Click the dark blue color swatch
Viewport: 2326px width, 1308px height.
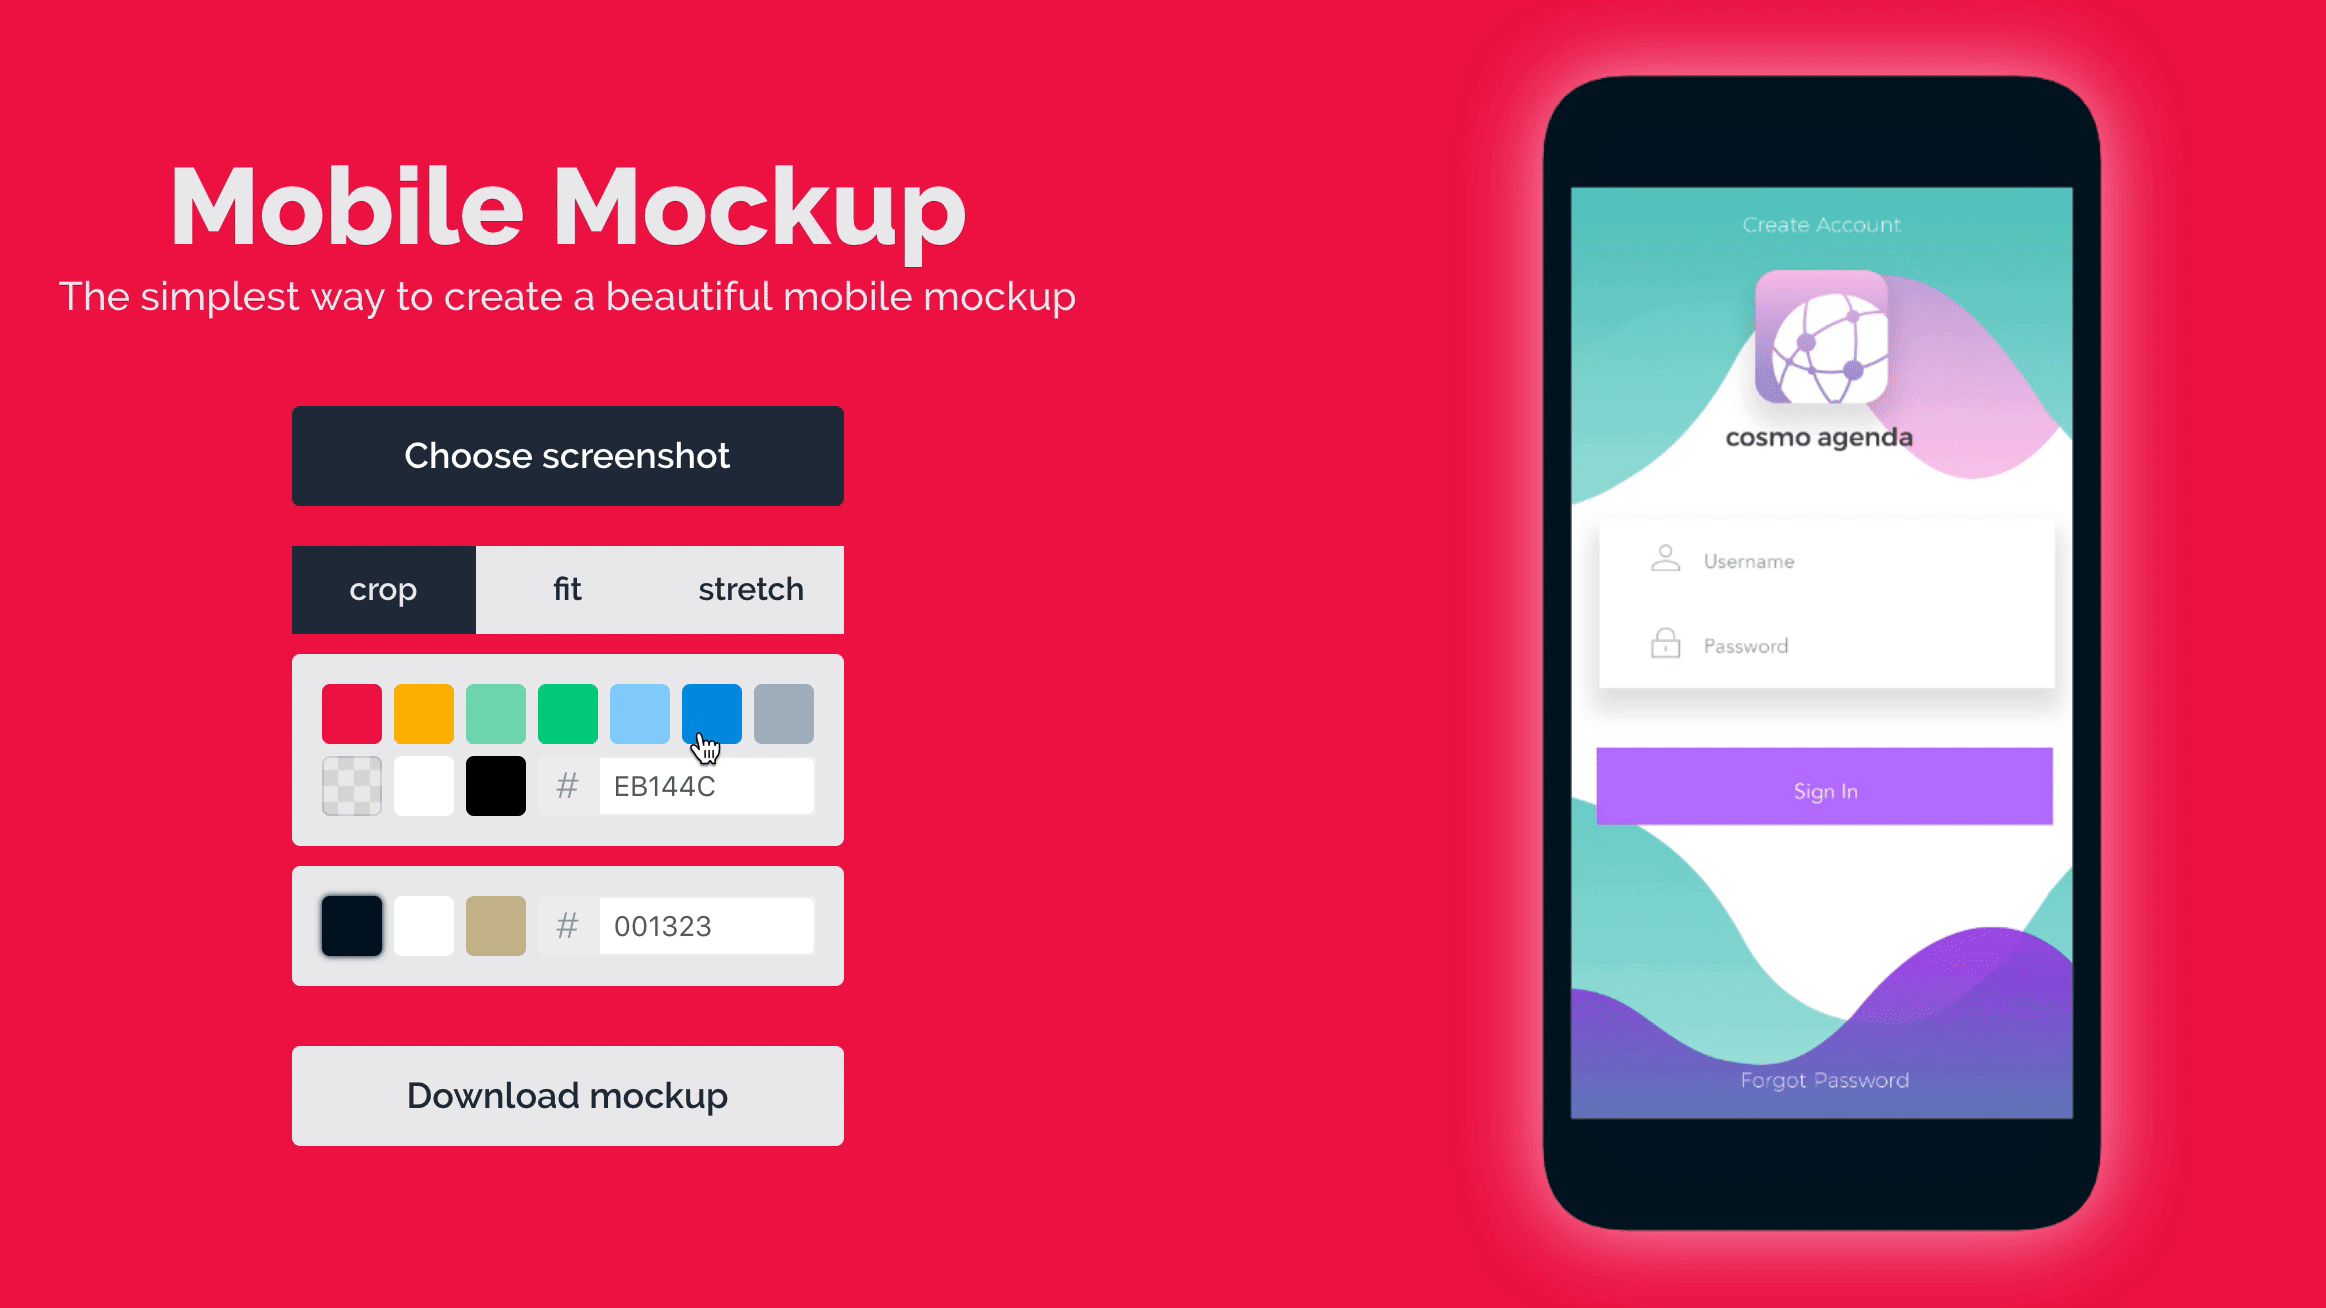[712, 714]
